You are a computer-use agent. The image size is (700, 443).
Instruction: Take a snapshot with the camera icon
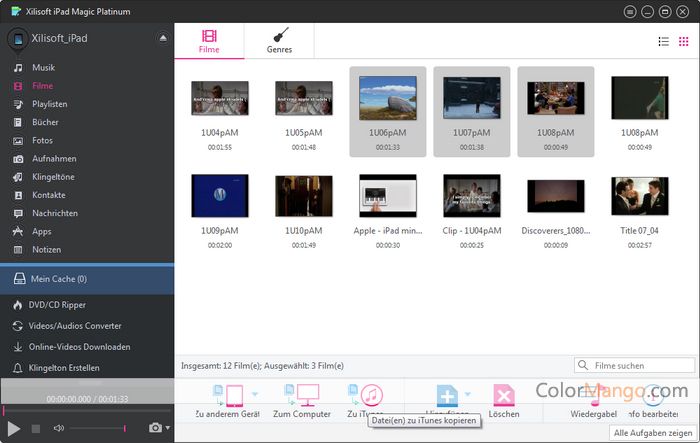[155, 428]
